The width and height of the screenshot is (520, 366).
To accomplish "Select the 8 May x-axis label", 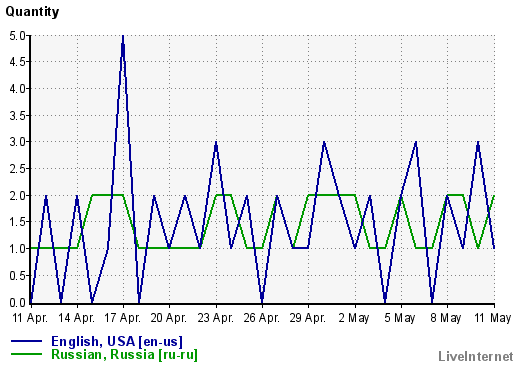I will 446,318.
